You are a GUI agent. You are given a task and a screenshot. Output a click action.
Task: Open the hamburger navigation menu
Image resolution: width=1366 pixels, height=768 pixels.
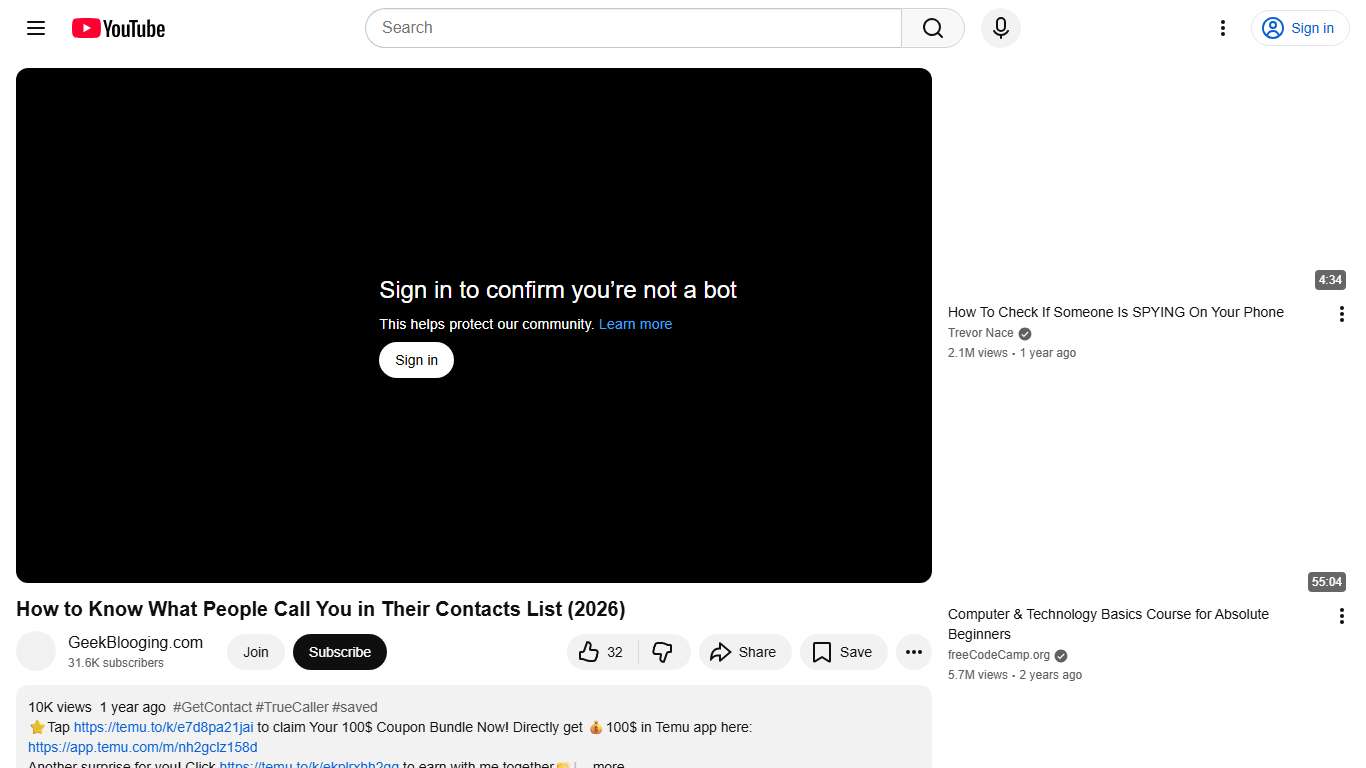[35, 28]
